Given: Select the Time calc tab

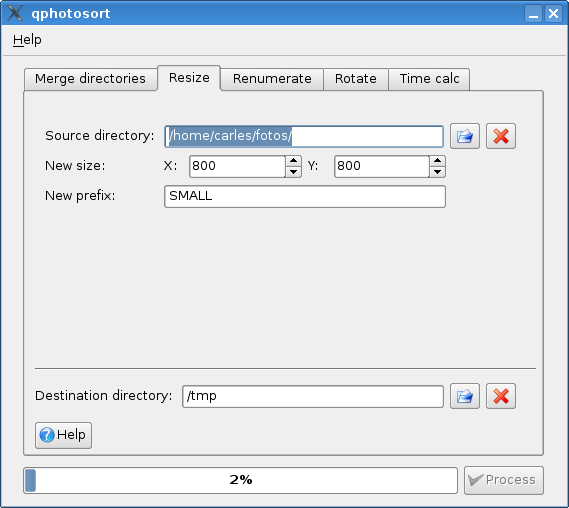Looking at the screenshot, I should (x=429, y=79).
